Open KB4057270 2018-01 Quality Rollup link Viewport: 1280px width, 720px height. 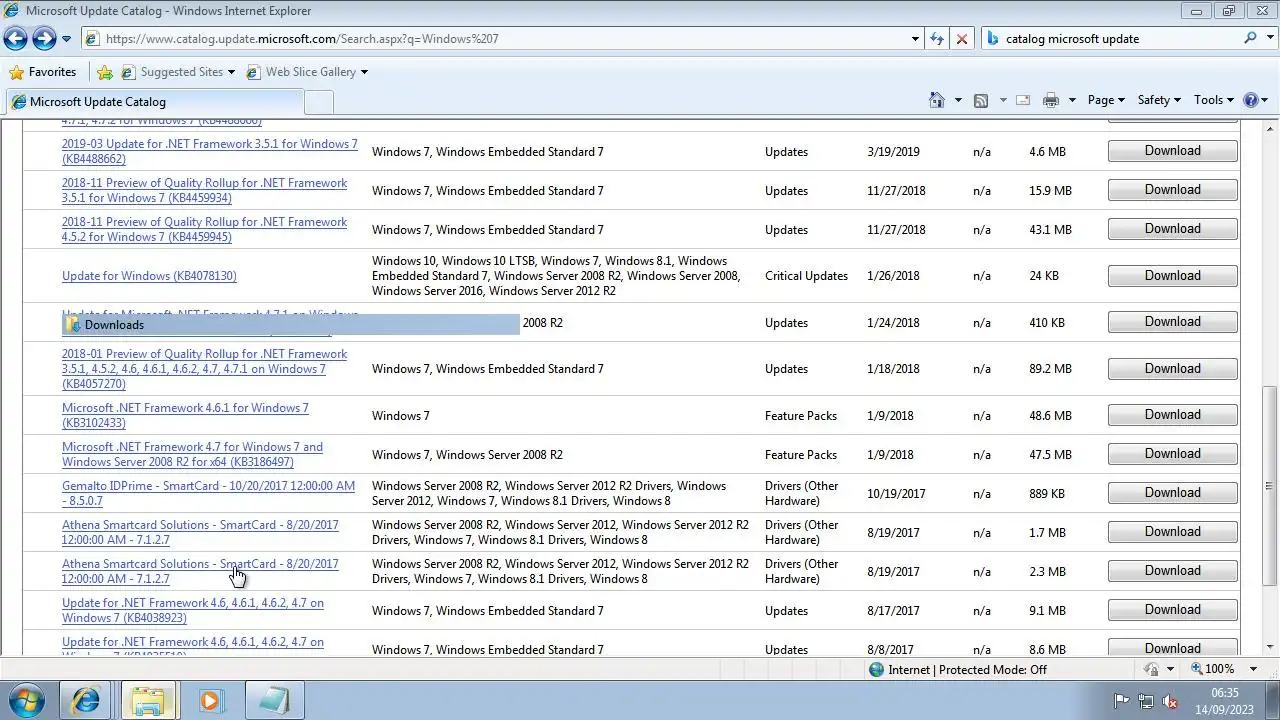point(204,369)
